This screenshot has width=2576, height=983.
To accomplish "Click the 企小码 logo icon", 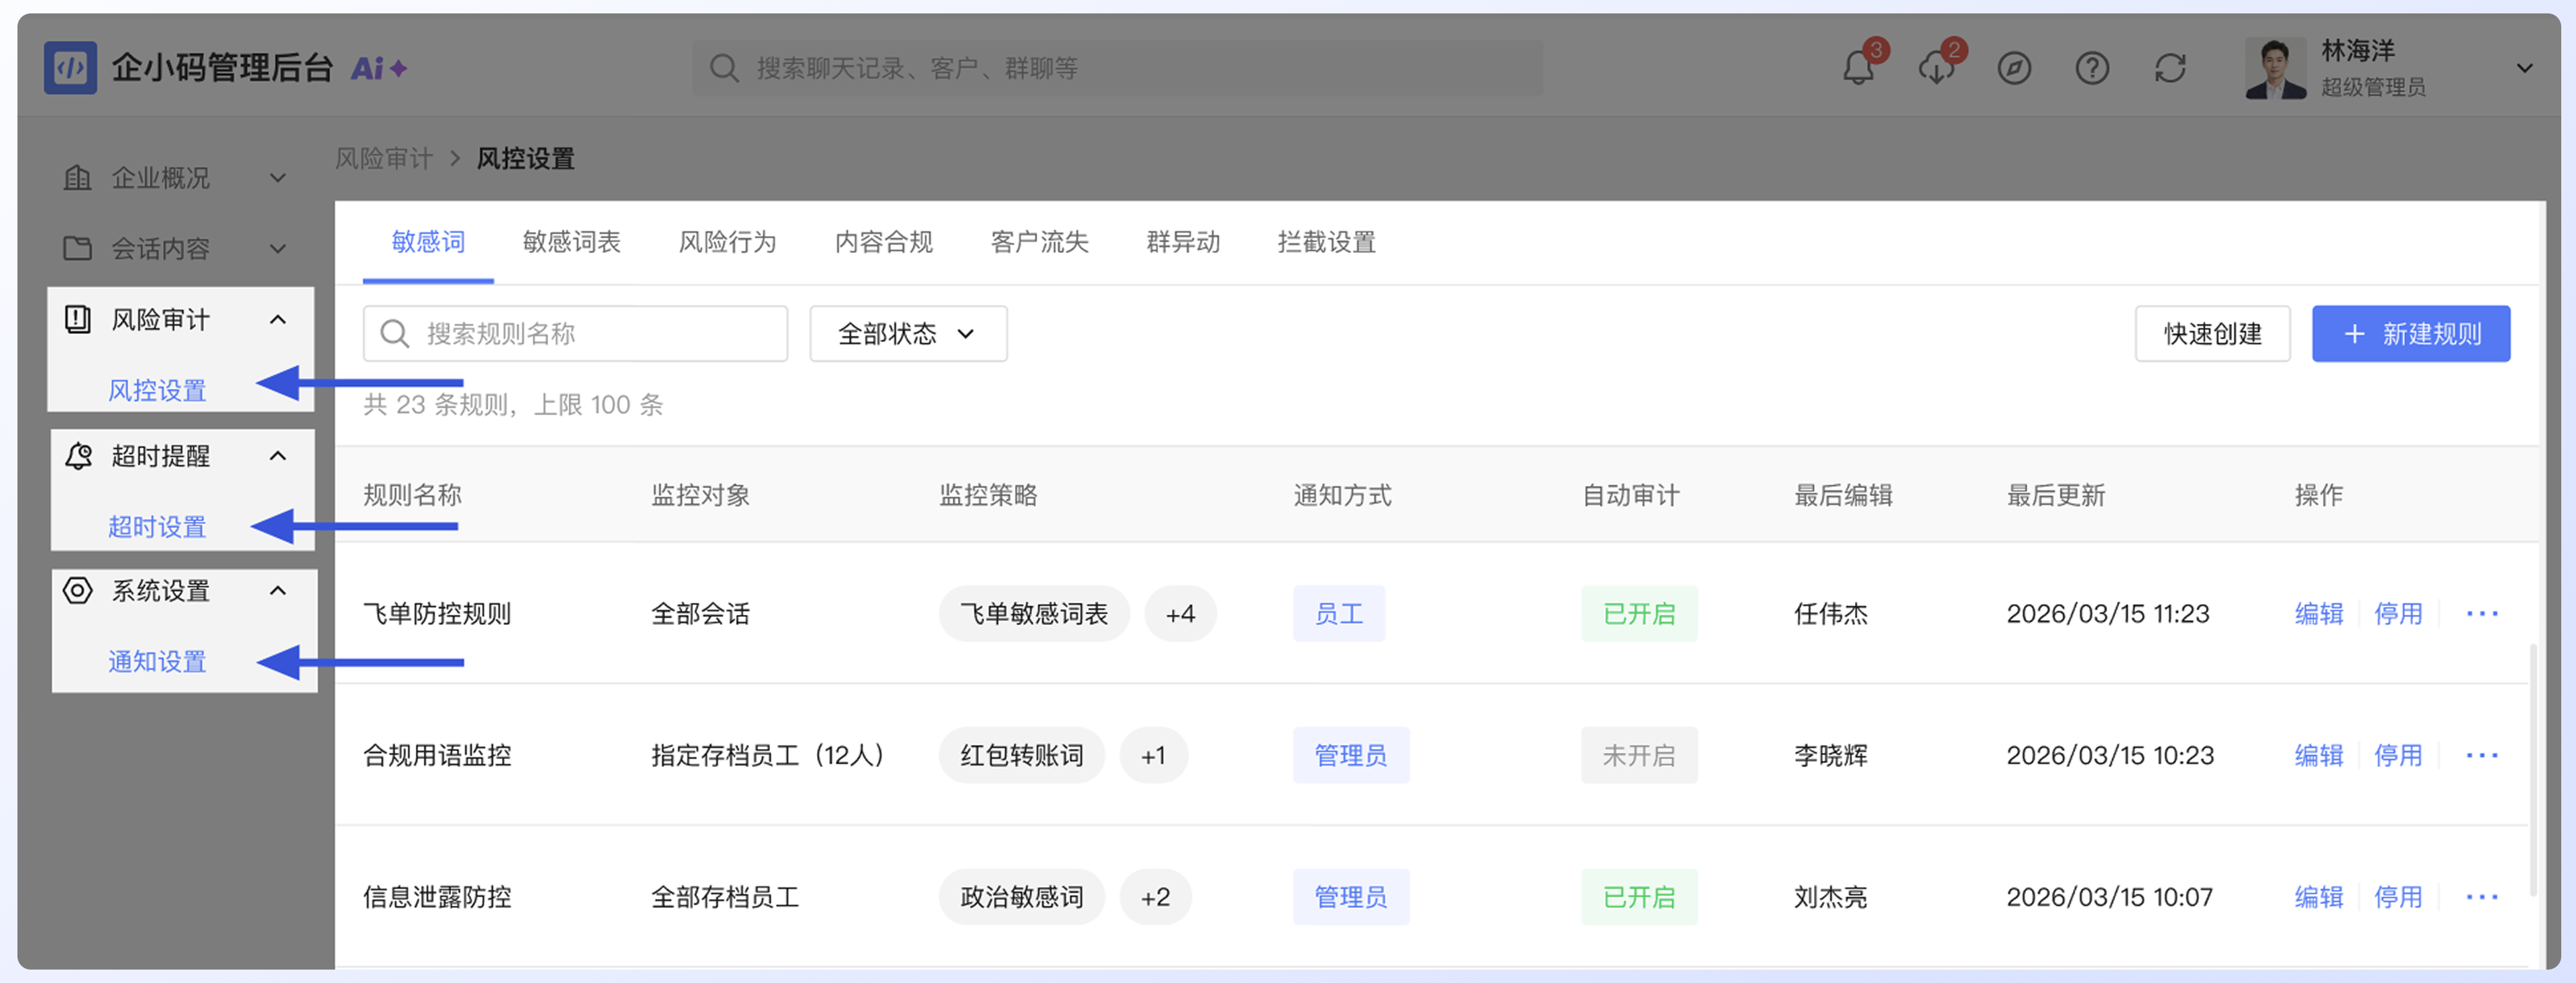I will pos(70,68).
